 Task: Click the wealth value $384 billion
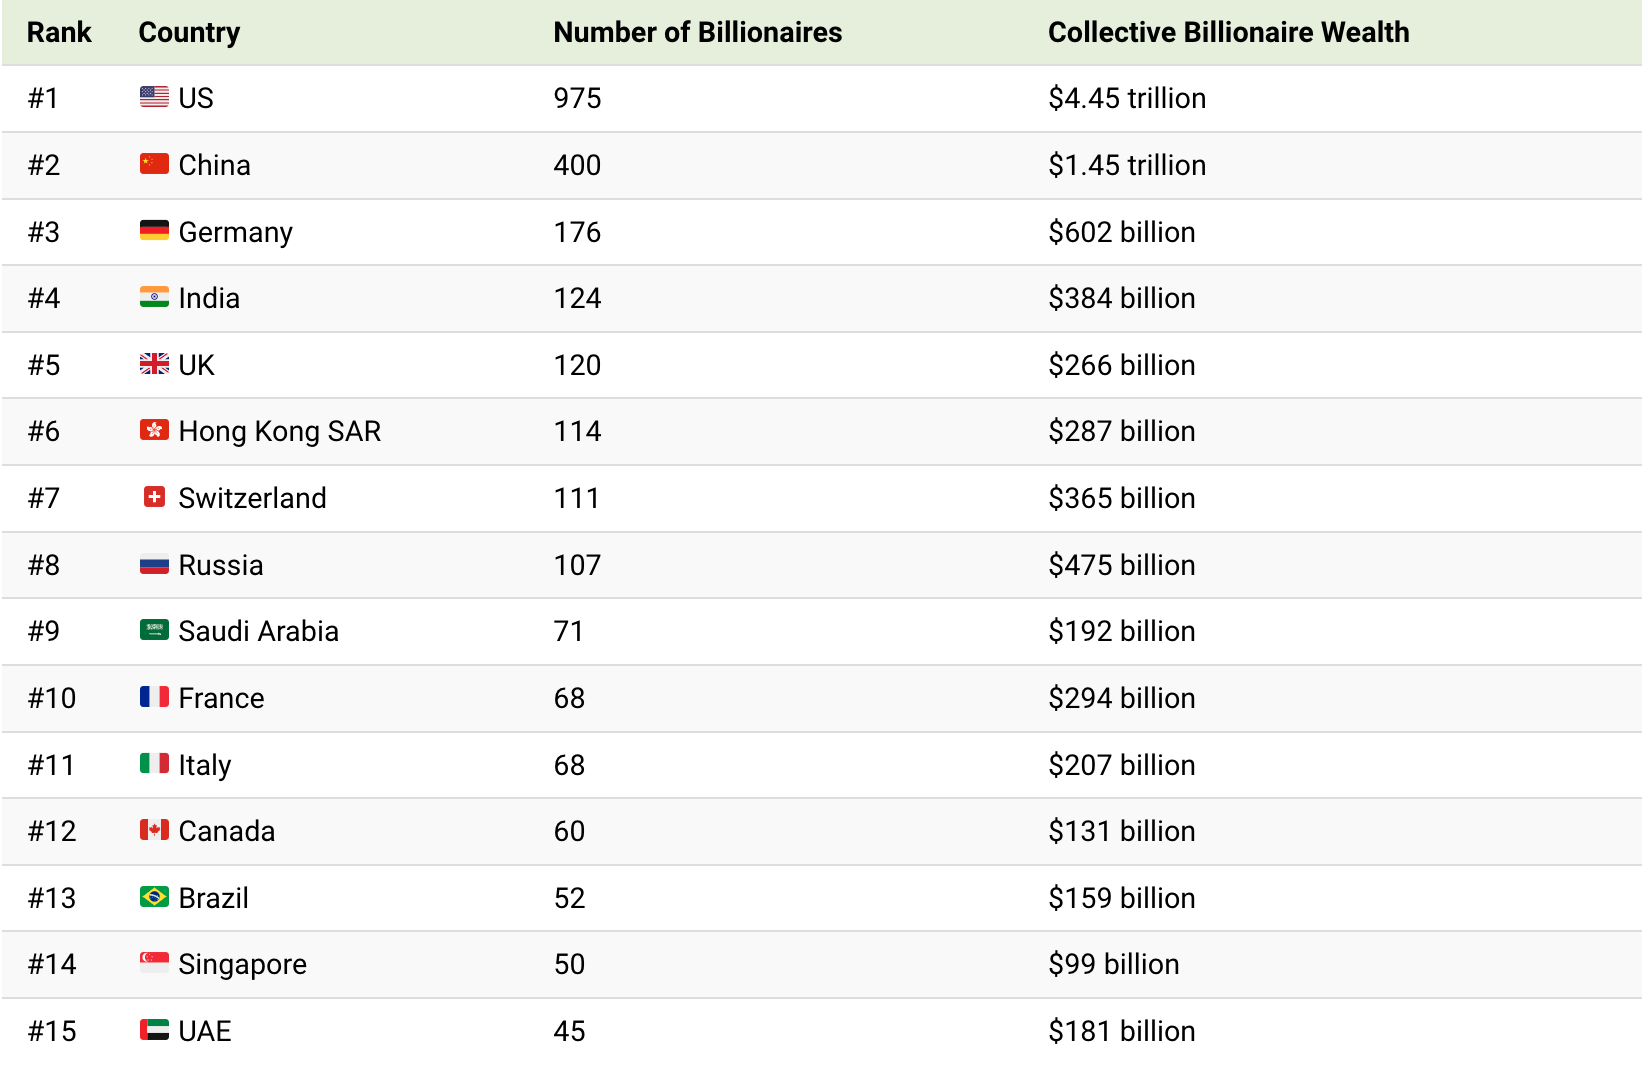coord(1122,298)
